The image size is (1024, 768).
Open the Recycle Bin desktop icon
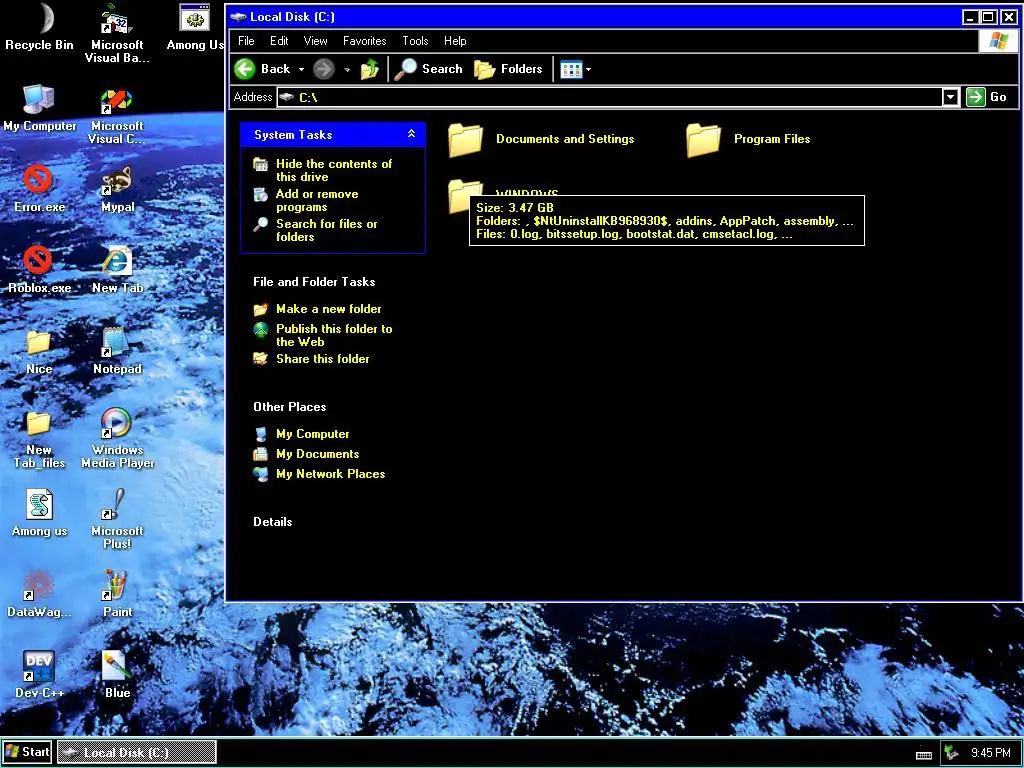pyautogui.click(x=39, y=26)
